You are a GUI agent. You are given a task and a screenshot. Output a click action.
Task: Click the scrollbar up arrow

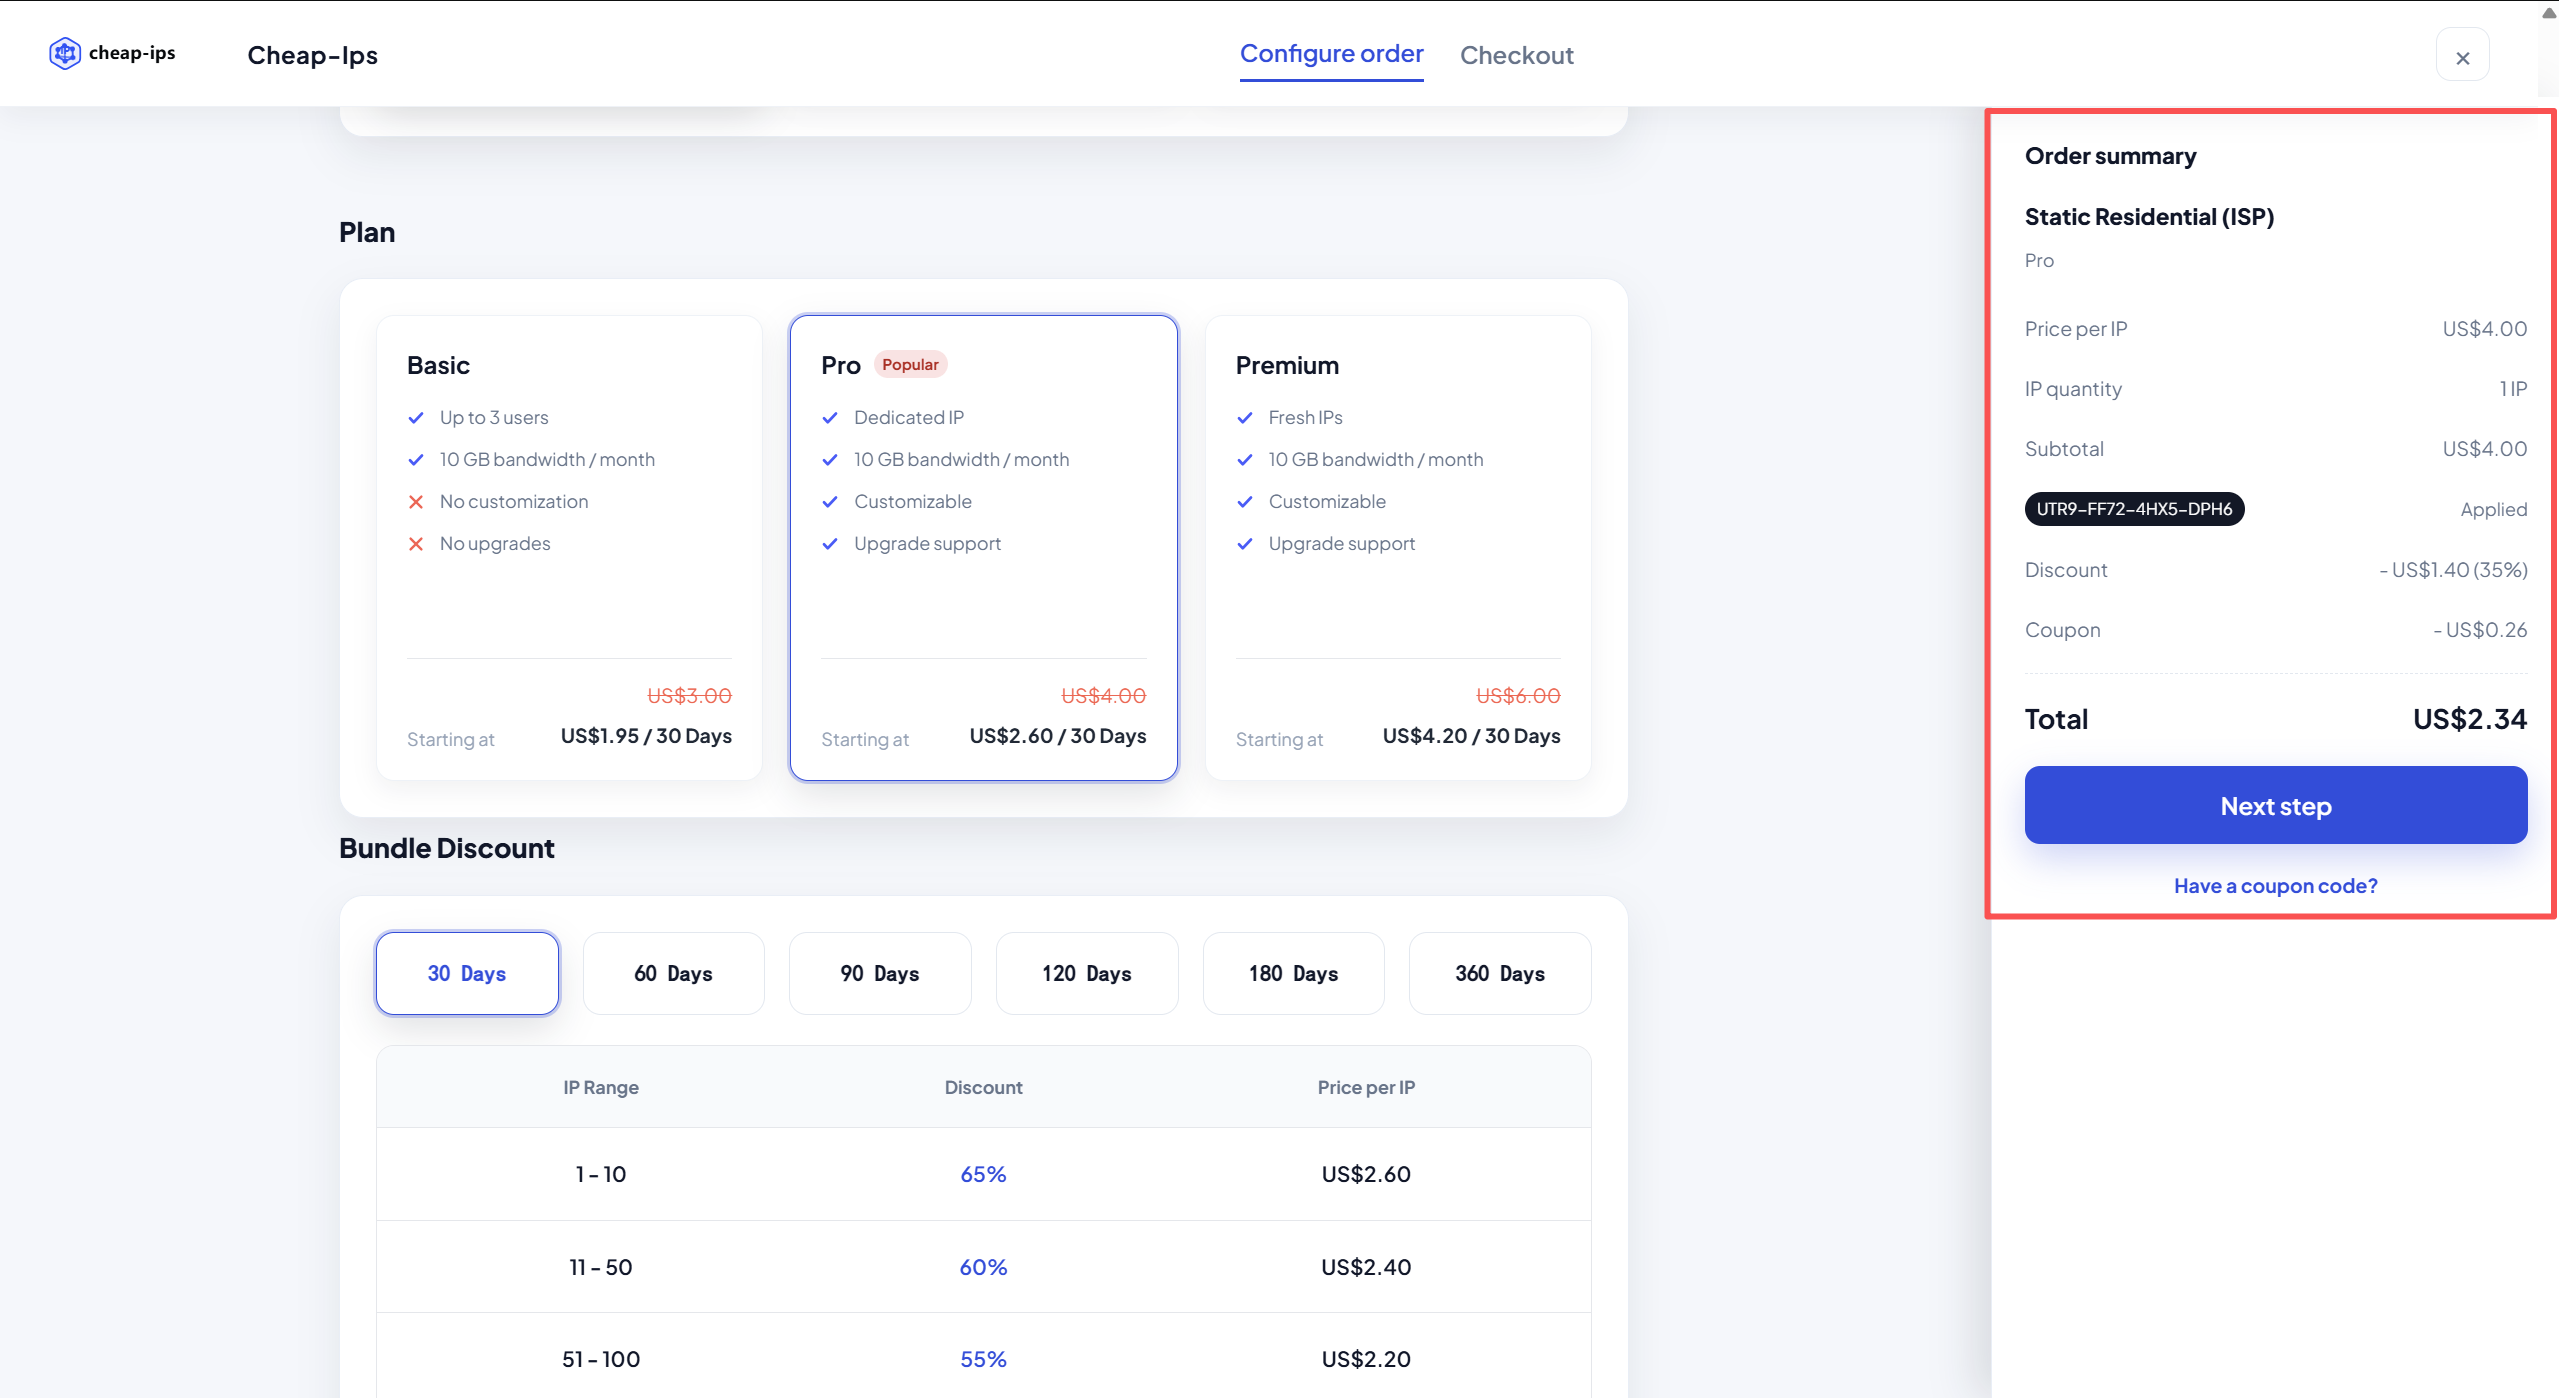(2548, 13)
